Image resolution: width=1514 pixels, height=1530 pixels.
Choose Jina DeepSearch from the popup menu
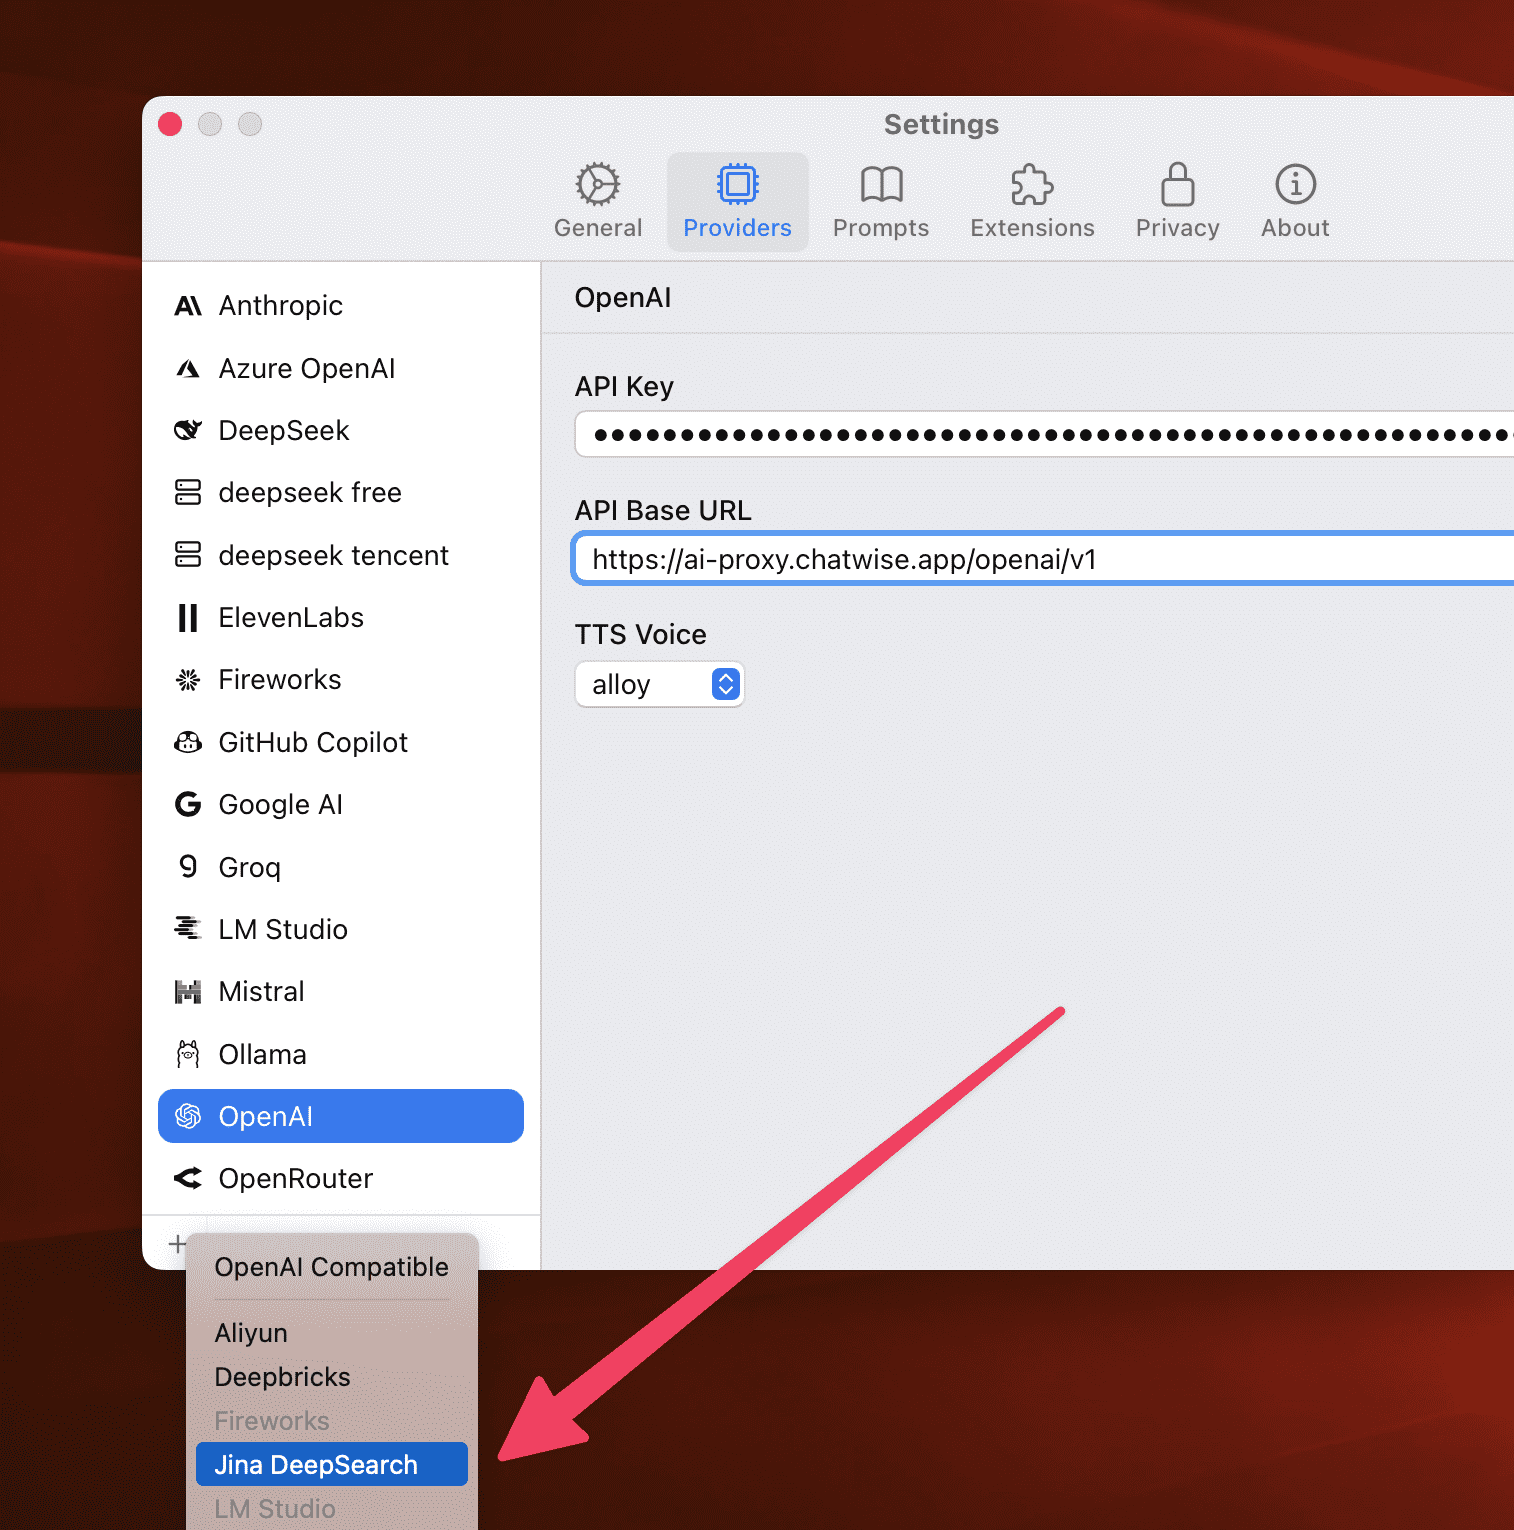[x=332, y=1464]
